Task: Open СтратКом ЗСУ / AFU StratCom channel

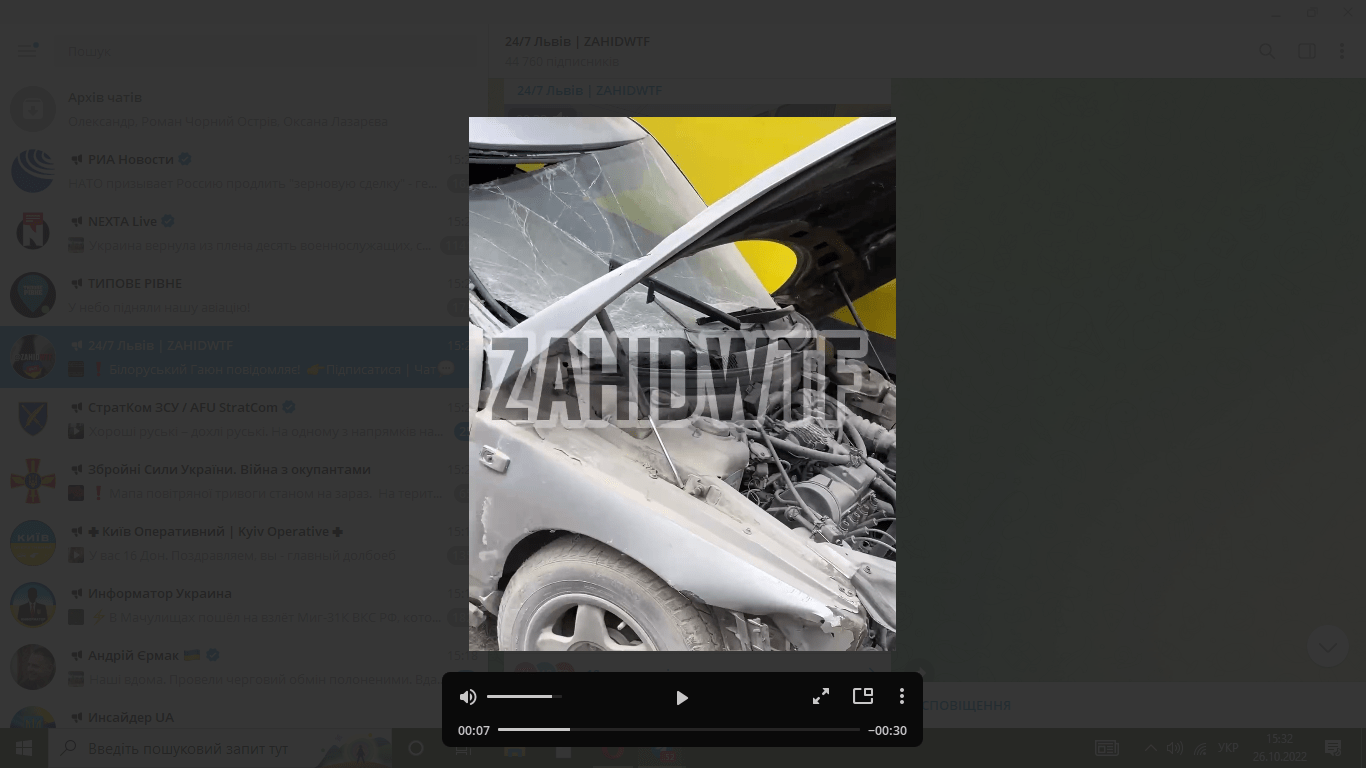Action: 244,419
